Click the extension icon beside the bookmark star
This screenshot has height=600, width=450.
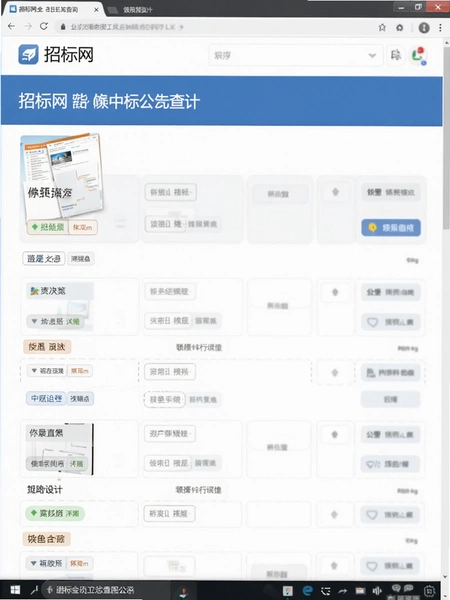click(399, 28)
